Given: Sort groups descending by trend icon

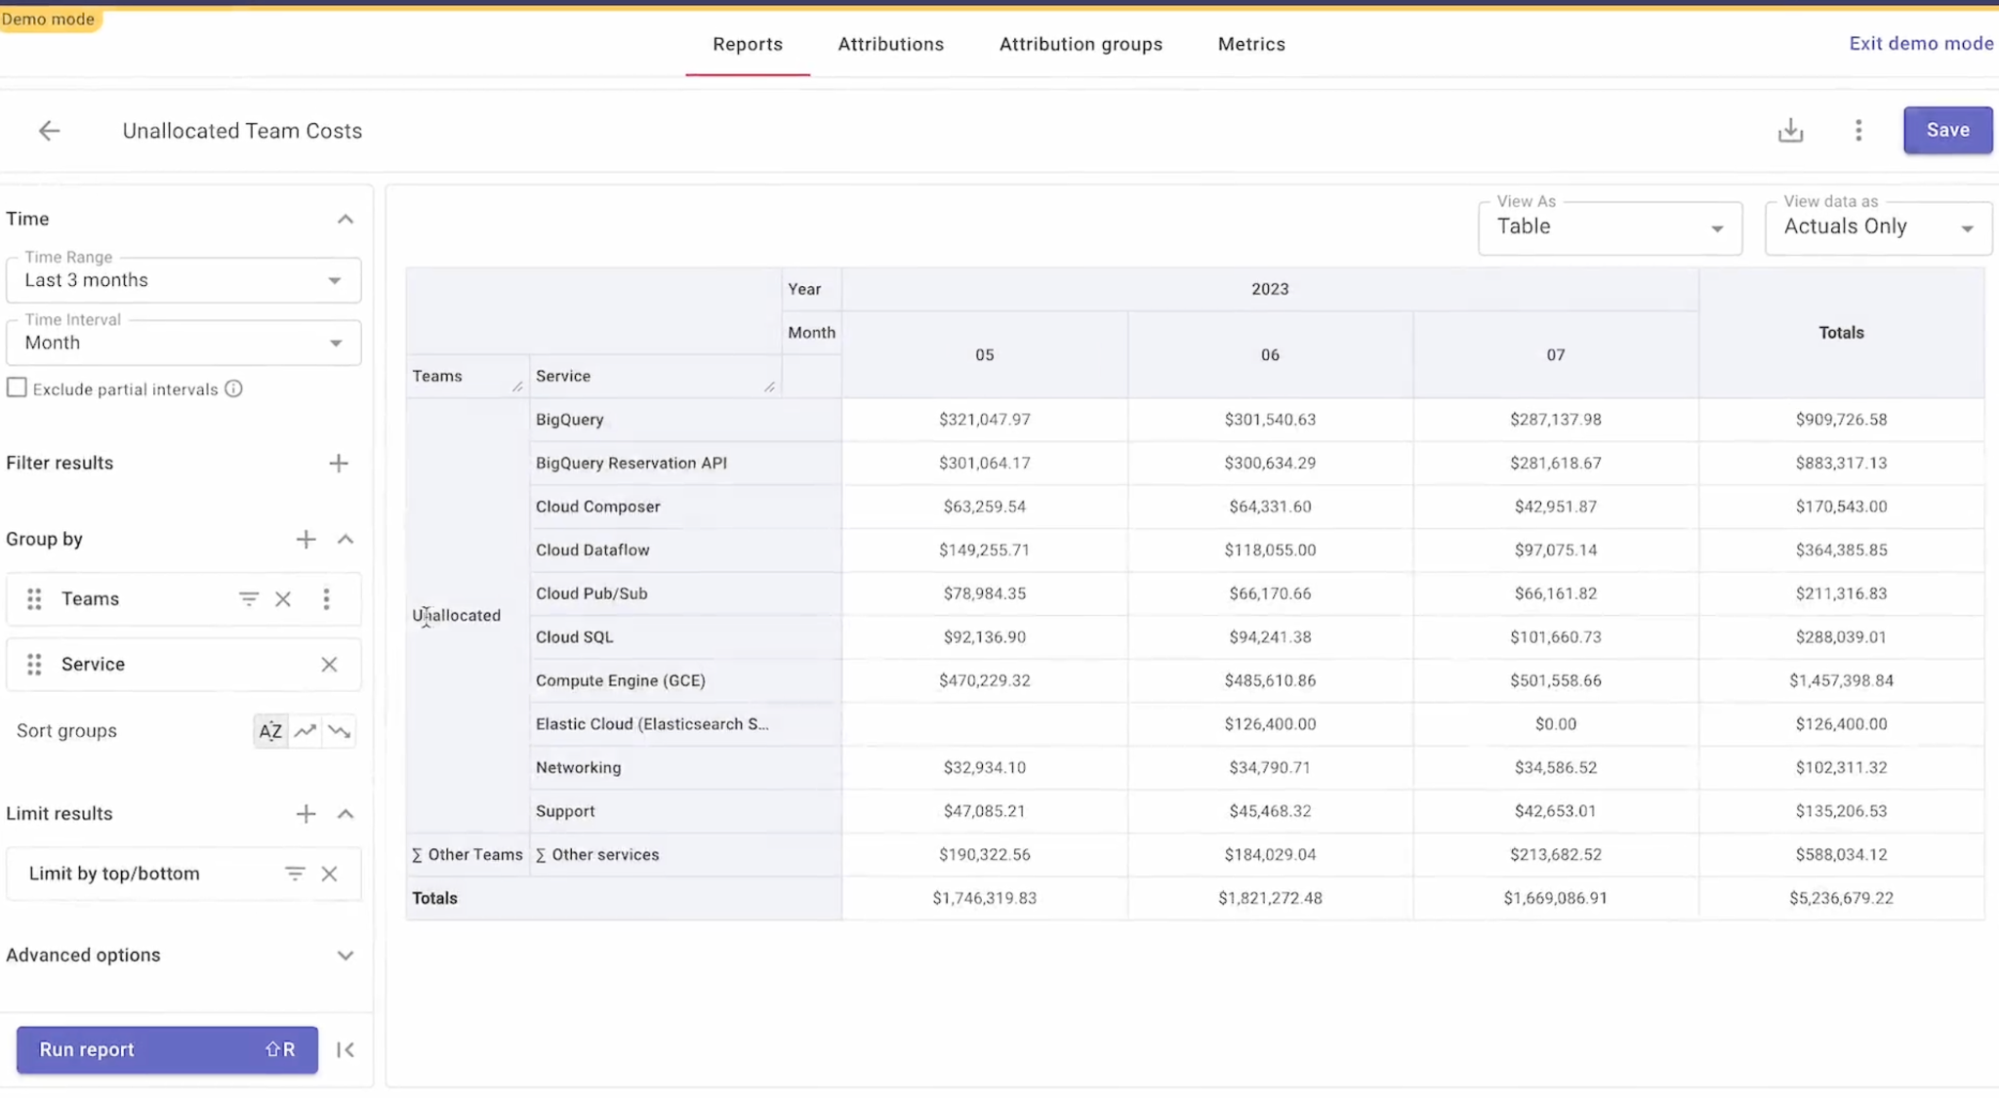Looking at the screenshot, I should (340, 731).
